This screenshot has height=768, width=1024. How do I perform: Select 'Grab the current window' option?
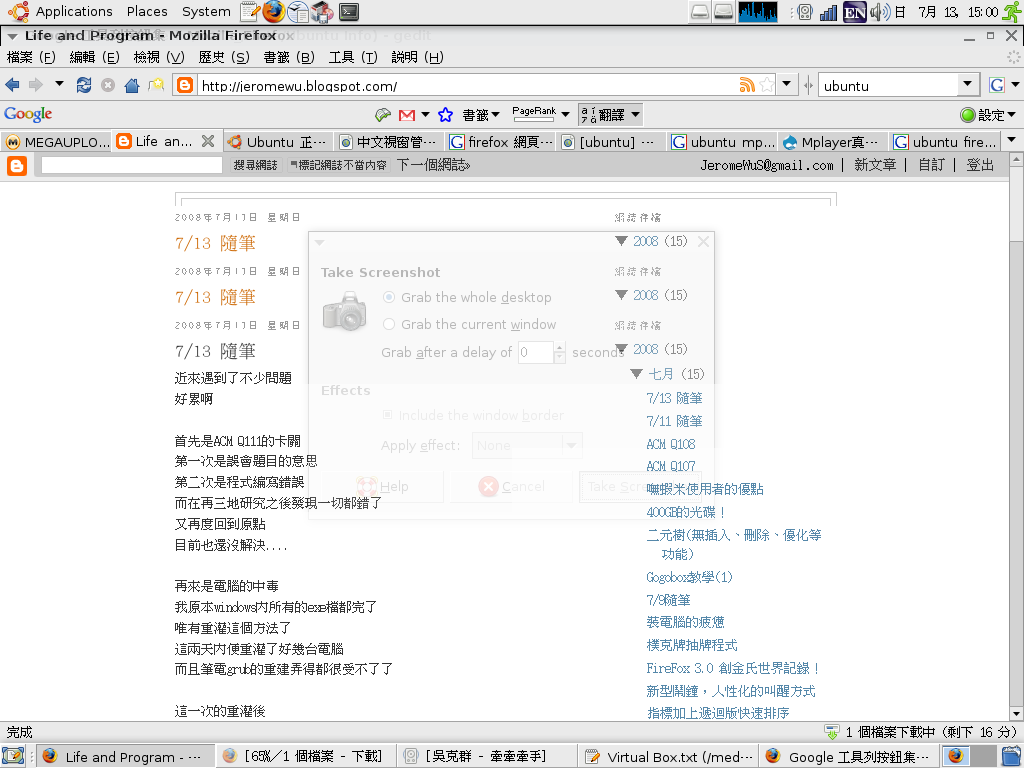(389, 324)
